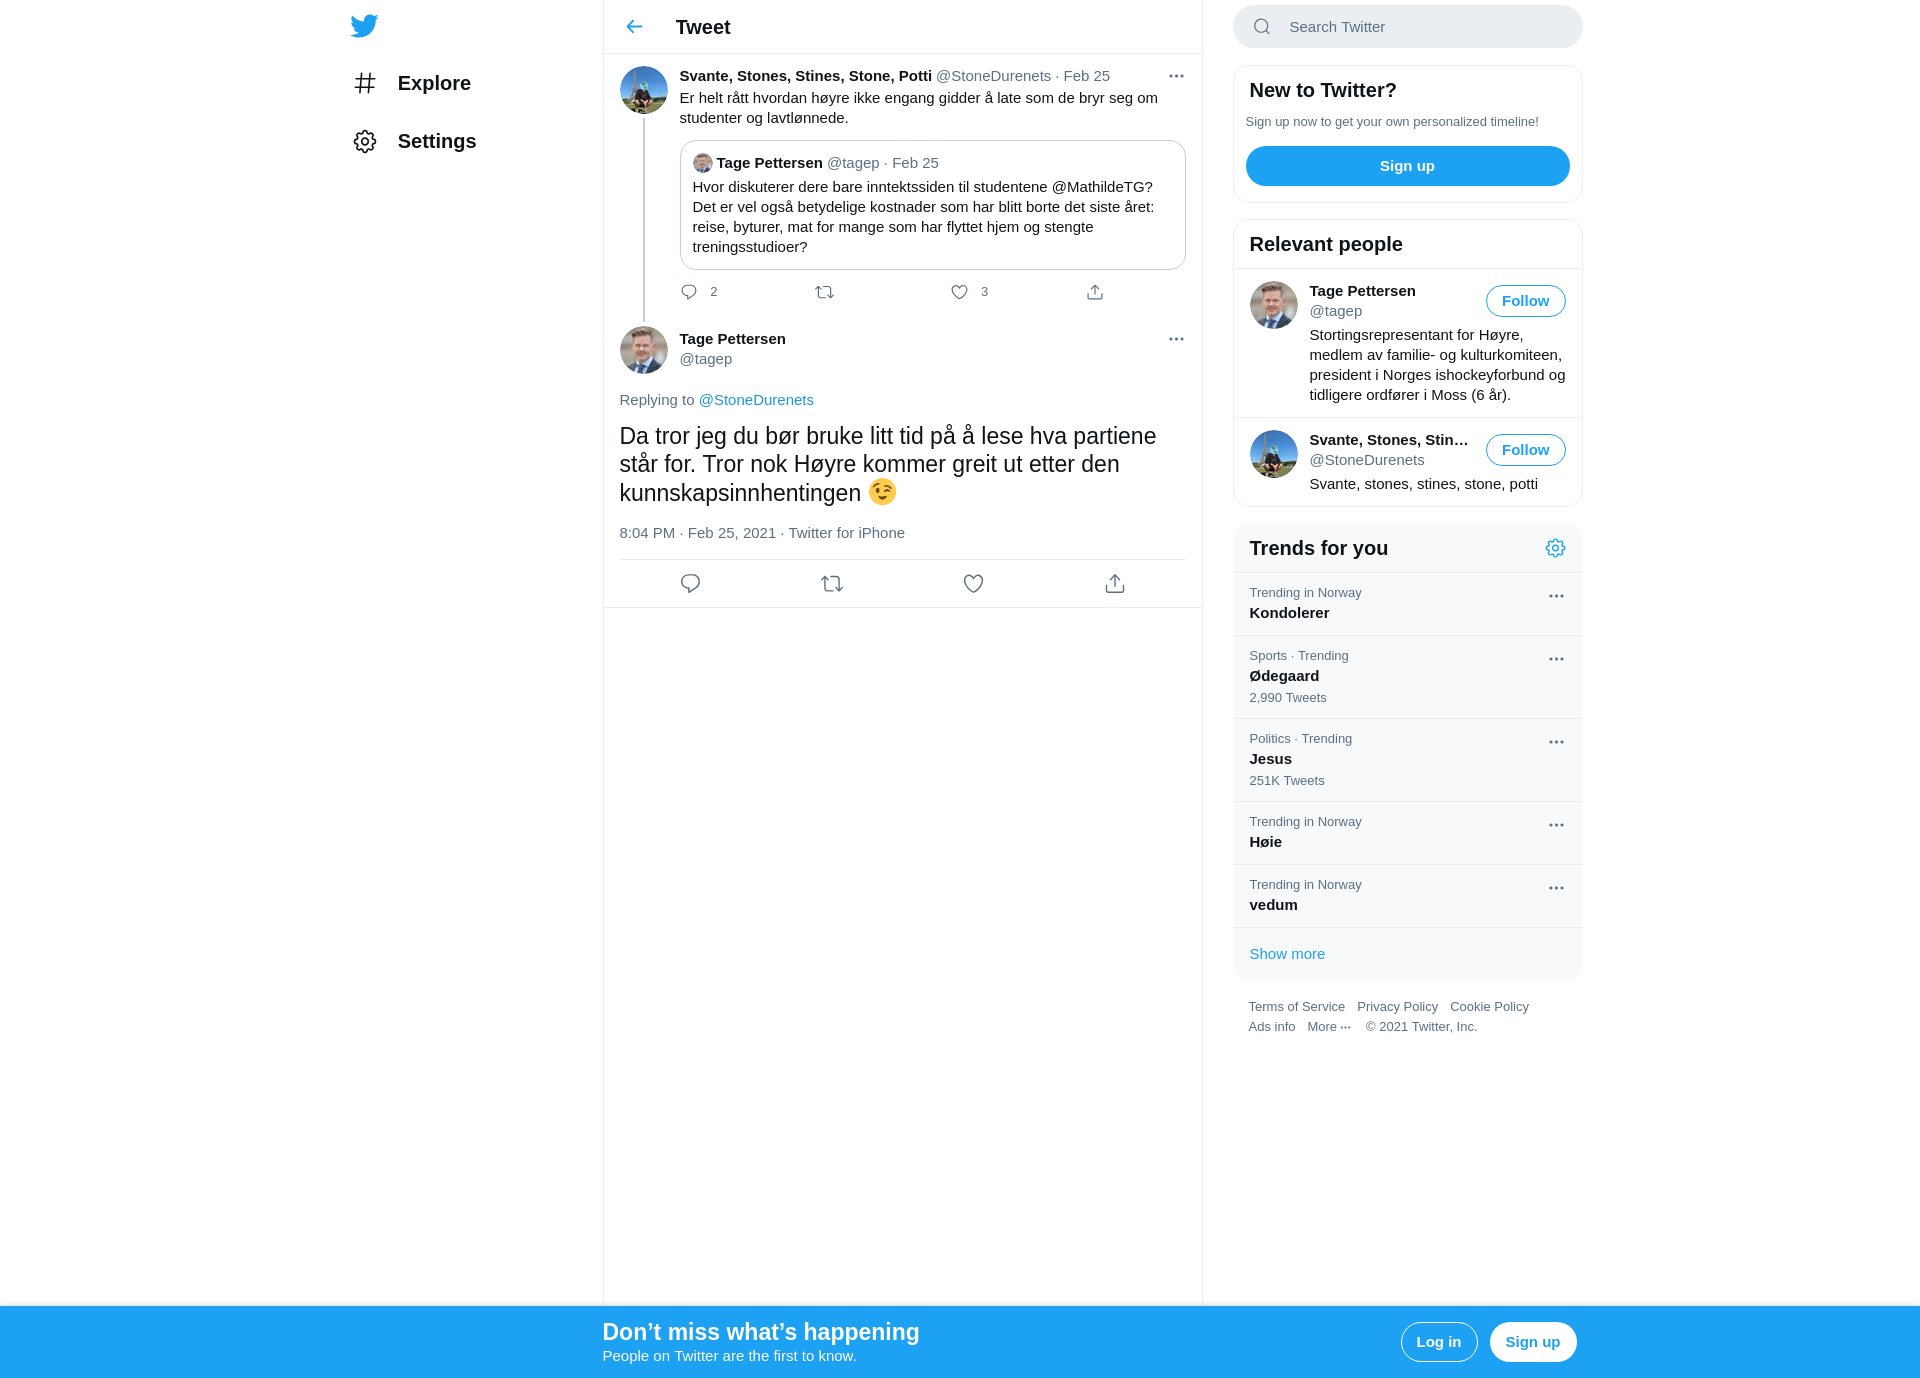Open more options on StoneDurenets tweet

click(x=1176, y=76)
